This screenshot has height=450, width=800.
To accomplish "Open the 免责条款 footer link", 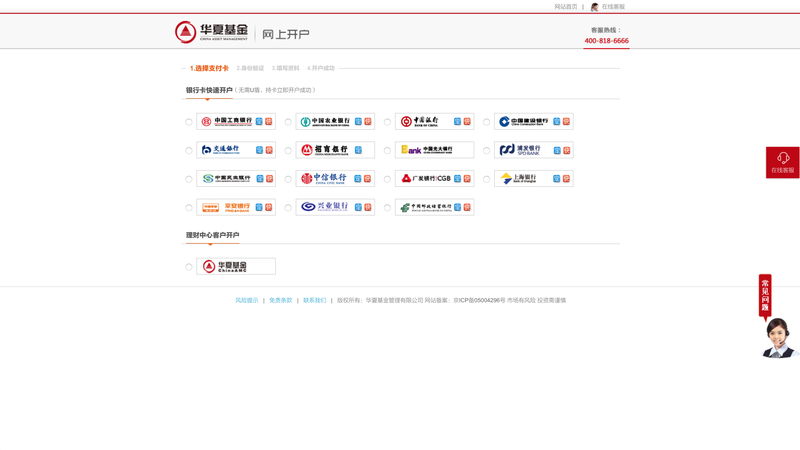I will [281, 301].
